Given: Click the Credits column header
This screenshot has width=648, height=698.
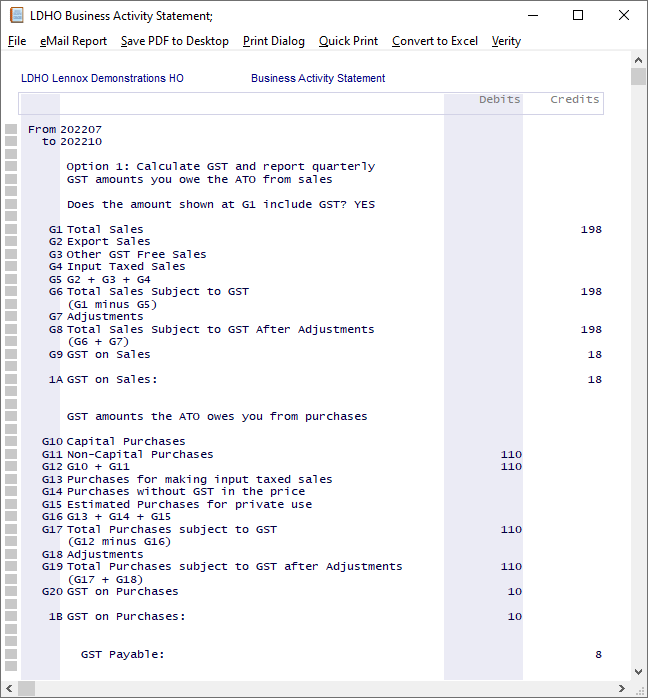Looking at the screenshot, I should point(575,99).
